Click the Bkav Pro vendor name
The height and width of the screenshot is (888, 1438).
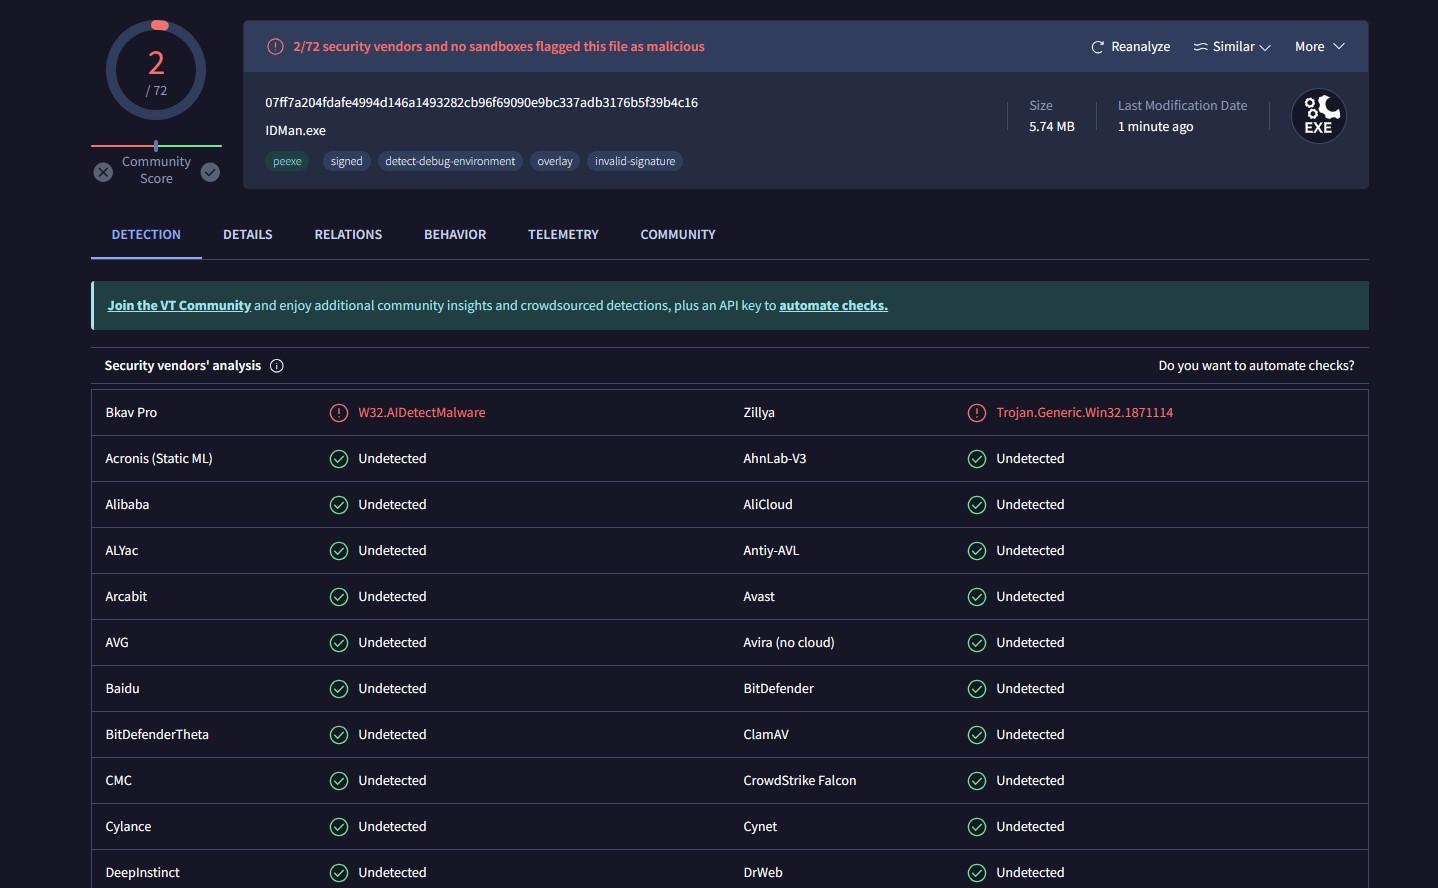point(131,413)
